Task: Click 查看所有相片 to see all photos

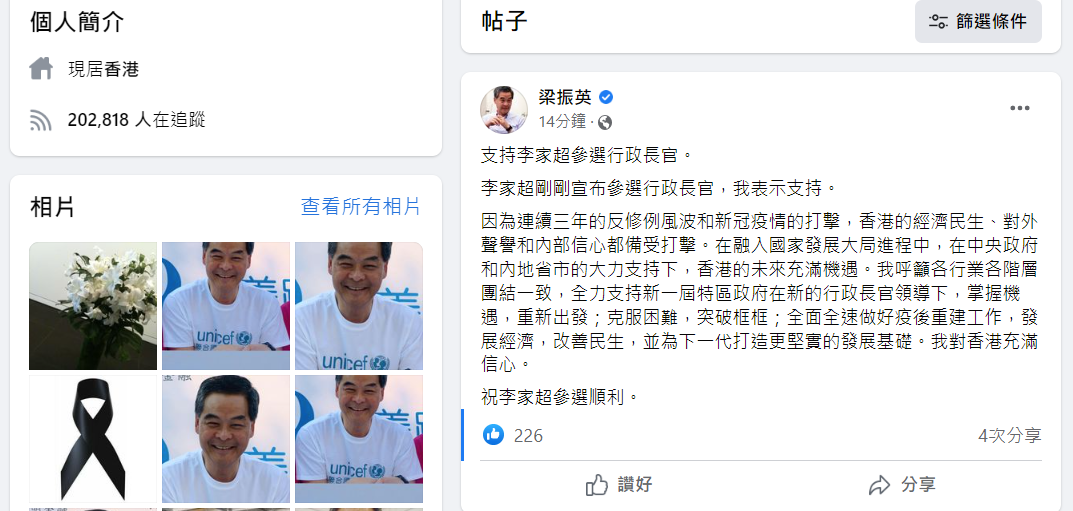Action: [x=361, y=207]
